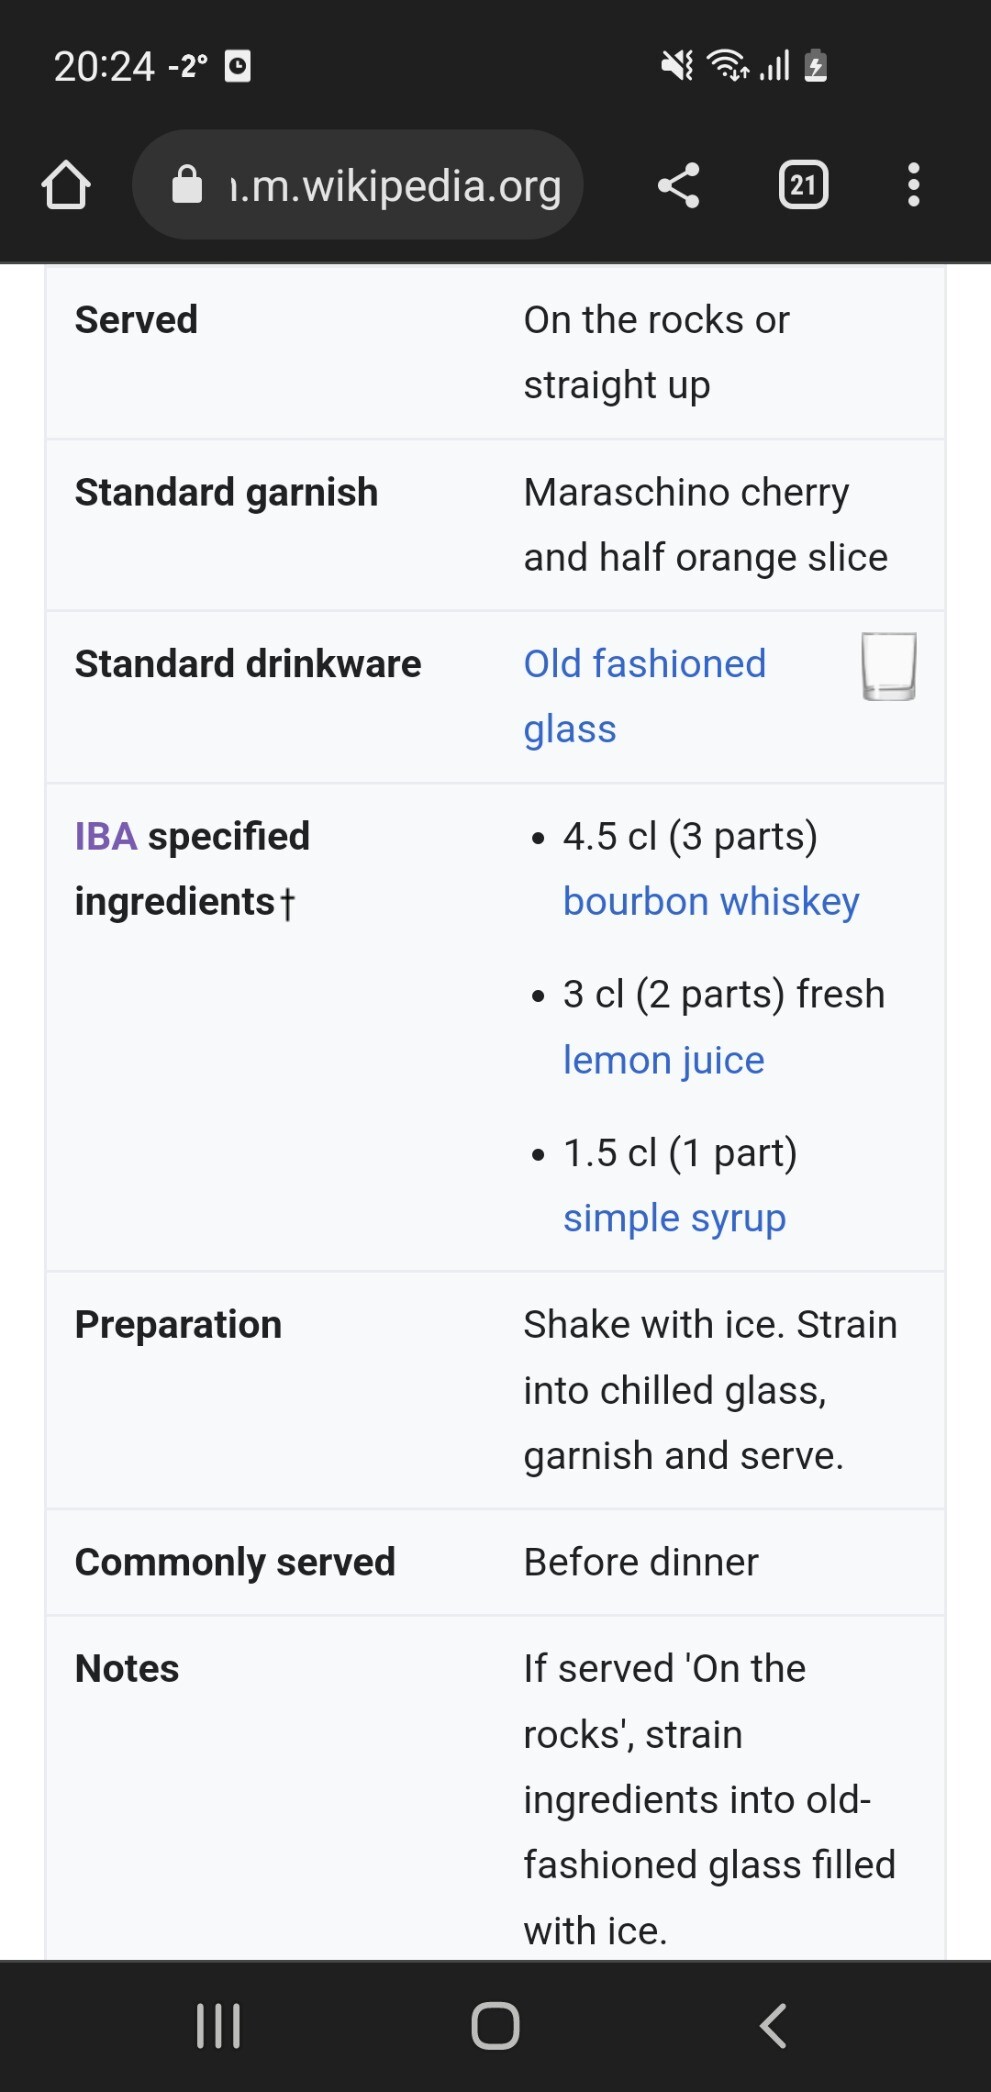The height and width of the screenshot is (2092, 991).
Task: Tap the battery charging status icon
Action: click(816, 66)
